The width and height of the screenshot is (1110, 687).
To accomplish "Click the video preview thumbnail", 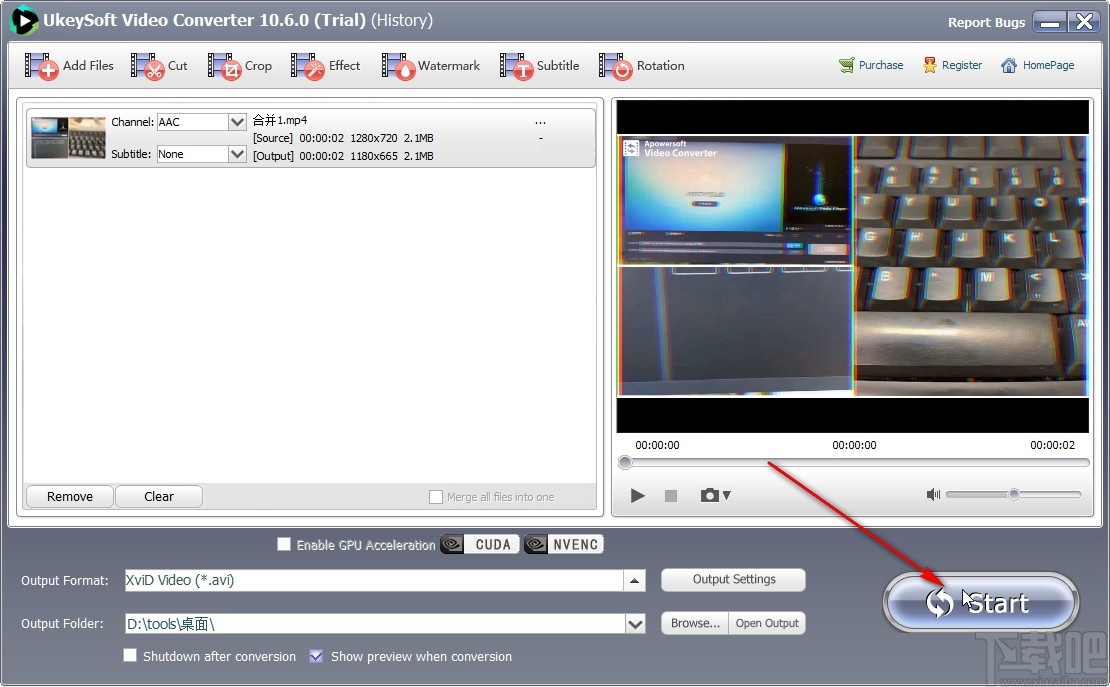I will [66, 138].
